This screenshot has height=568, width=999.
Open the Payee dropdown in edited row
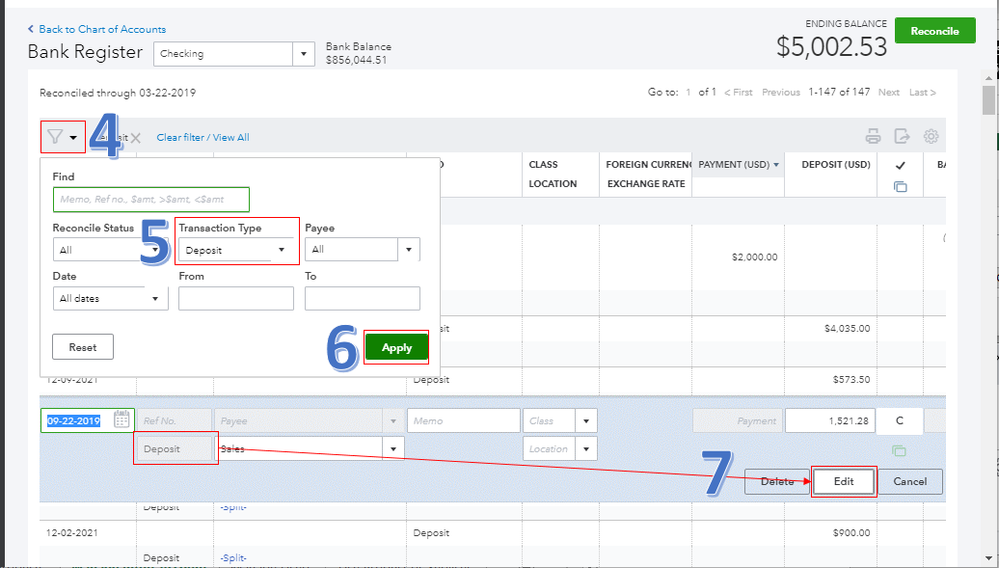click(x=393, y=421)
